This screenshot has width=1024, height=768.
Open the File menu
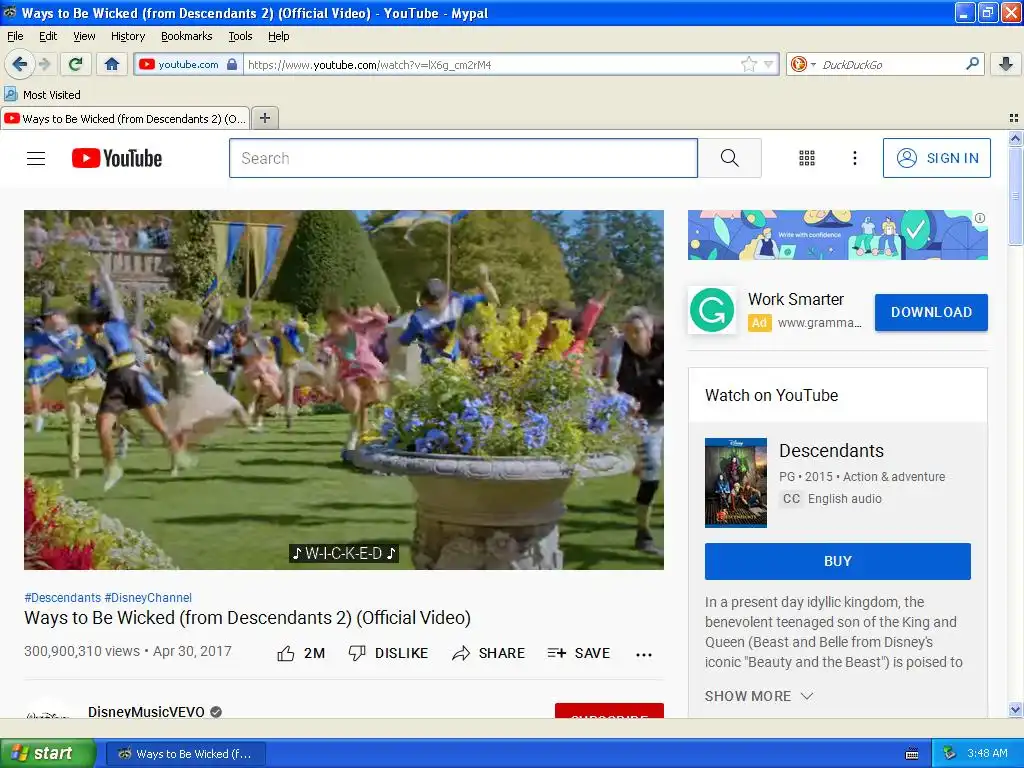15,36
